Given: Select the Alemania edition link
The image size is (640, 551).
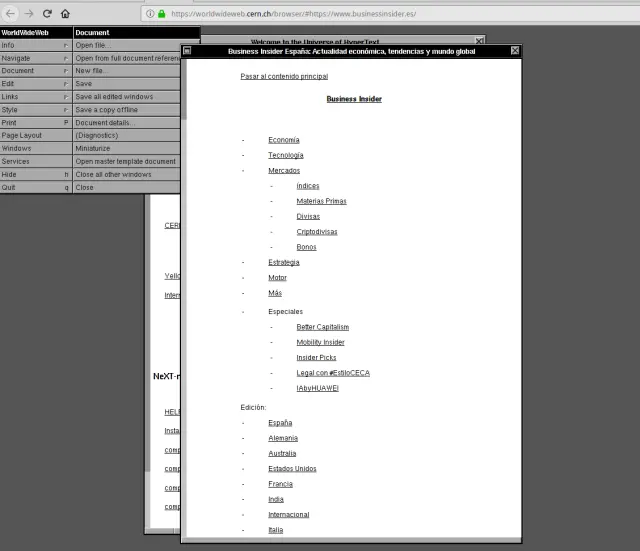Looking at the screenshot, I should coord(283,438).
